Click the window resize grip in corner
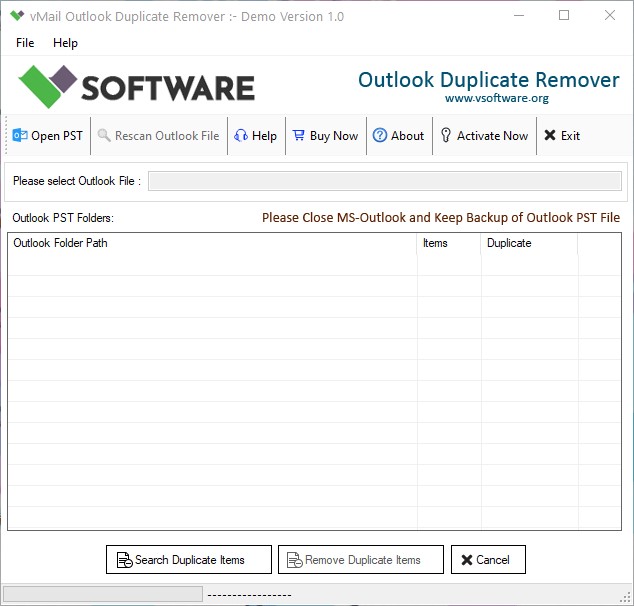Screen dimensions: 634x606 coord(626,598)
